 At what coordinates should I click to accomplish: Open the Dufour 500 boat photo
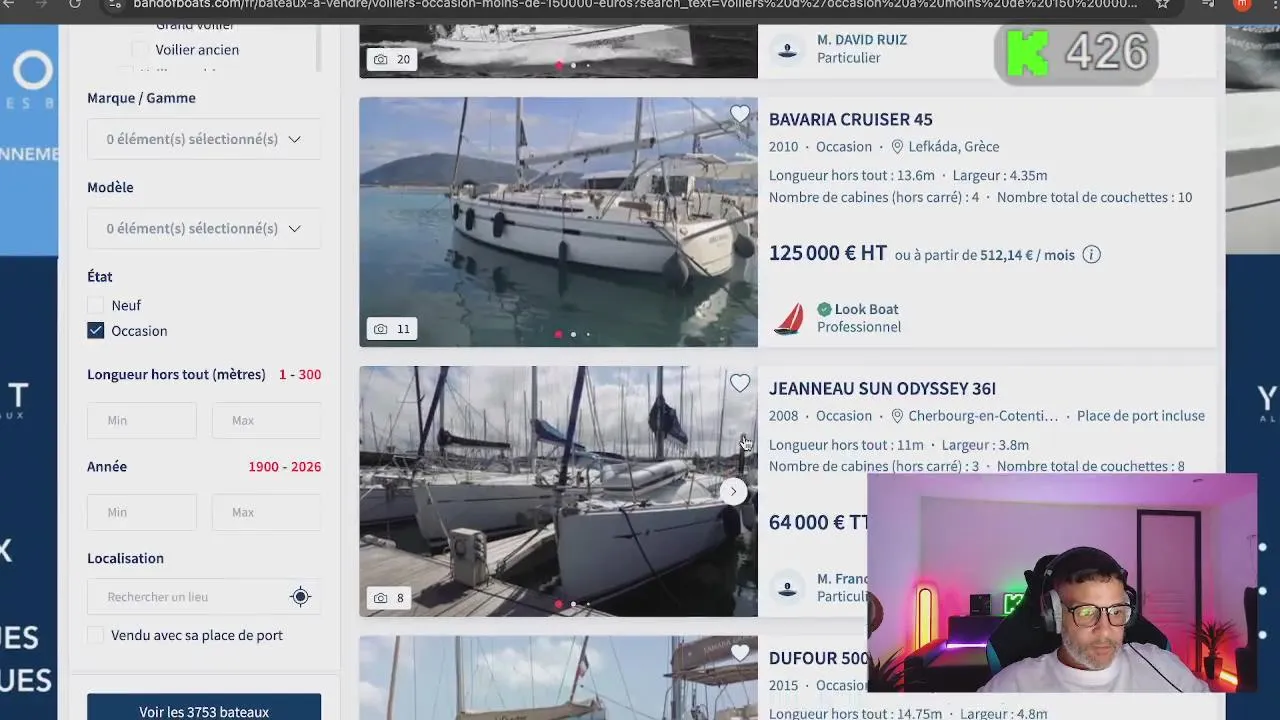point(558,678)
